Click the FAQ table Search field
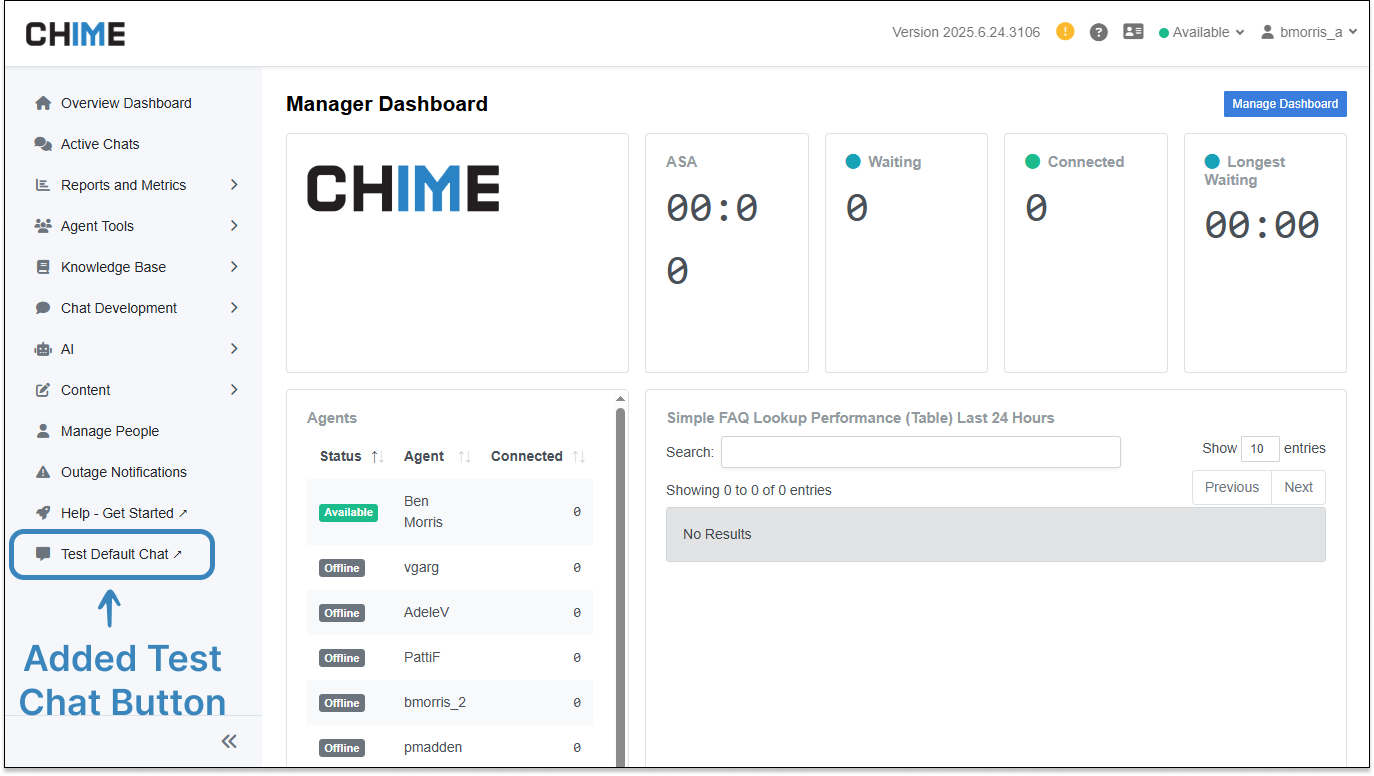Image resolution: width=1374 pixels, height=776 pixels. point(921,452)
